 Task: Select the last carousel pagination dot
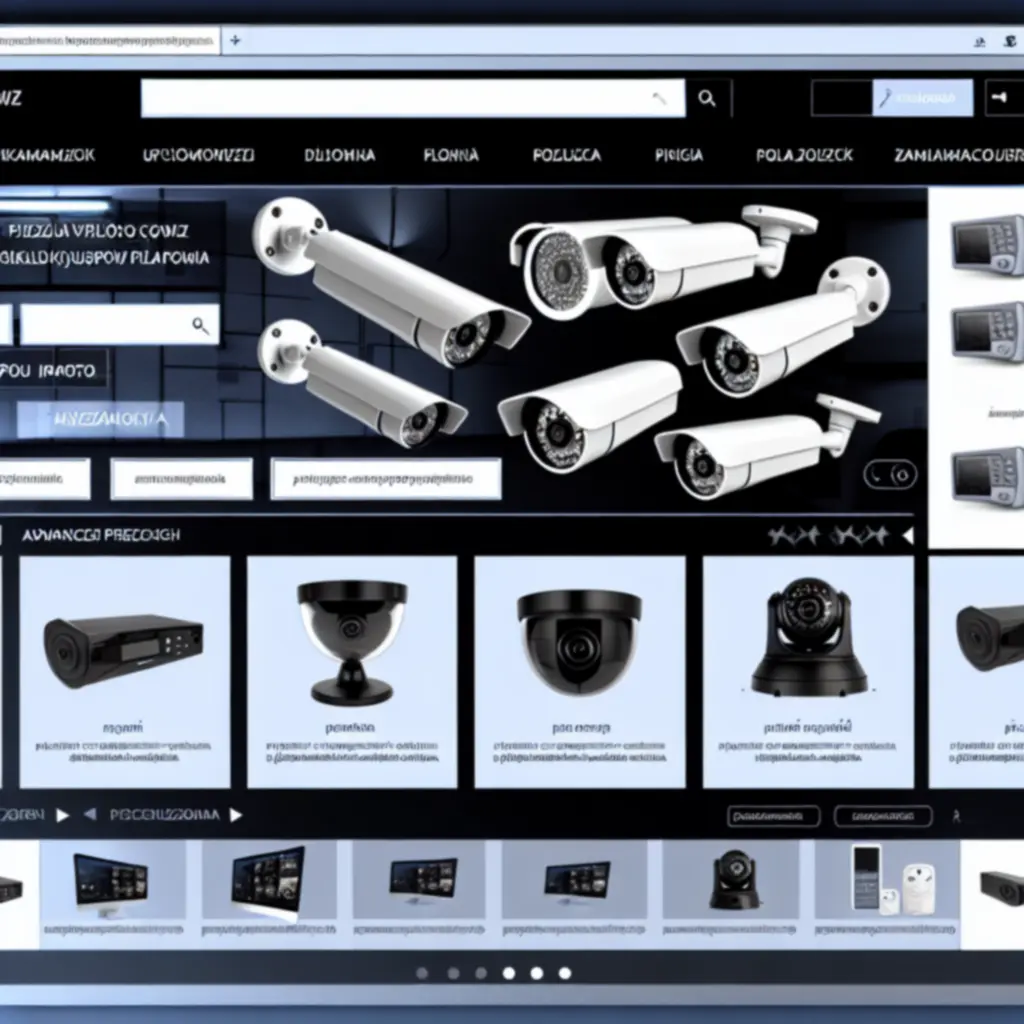(565, 972)
